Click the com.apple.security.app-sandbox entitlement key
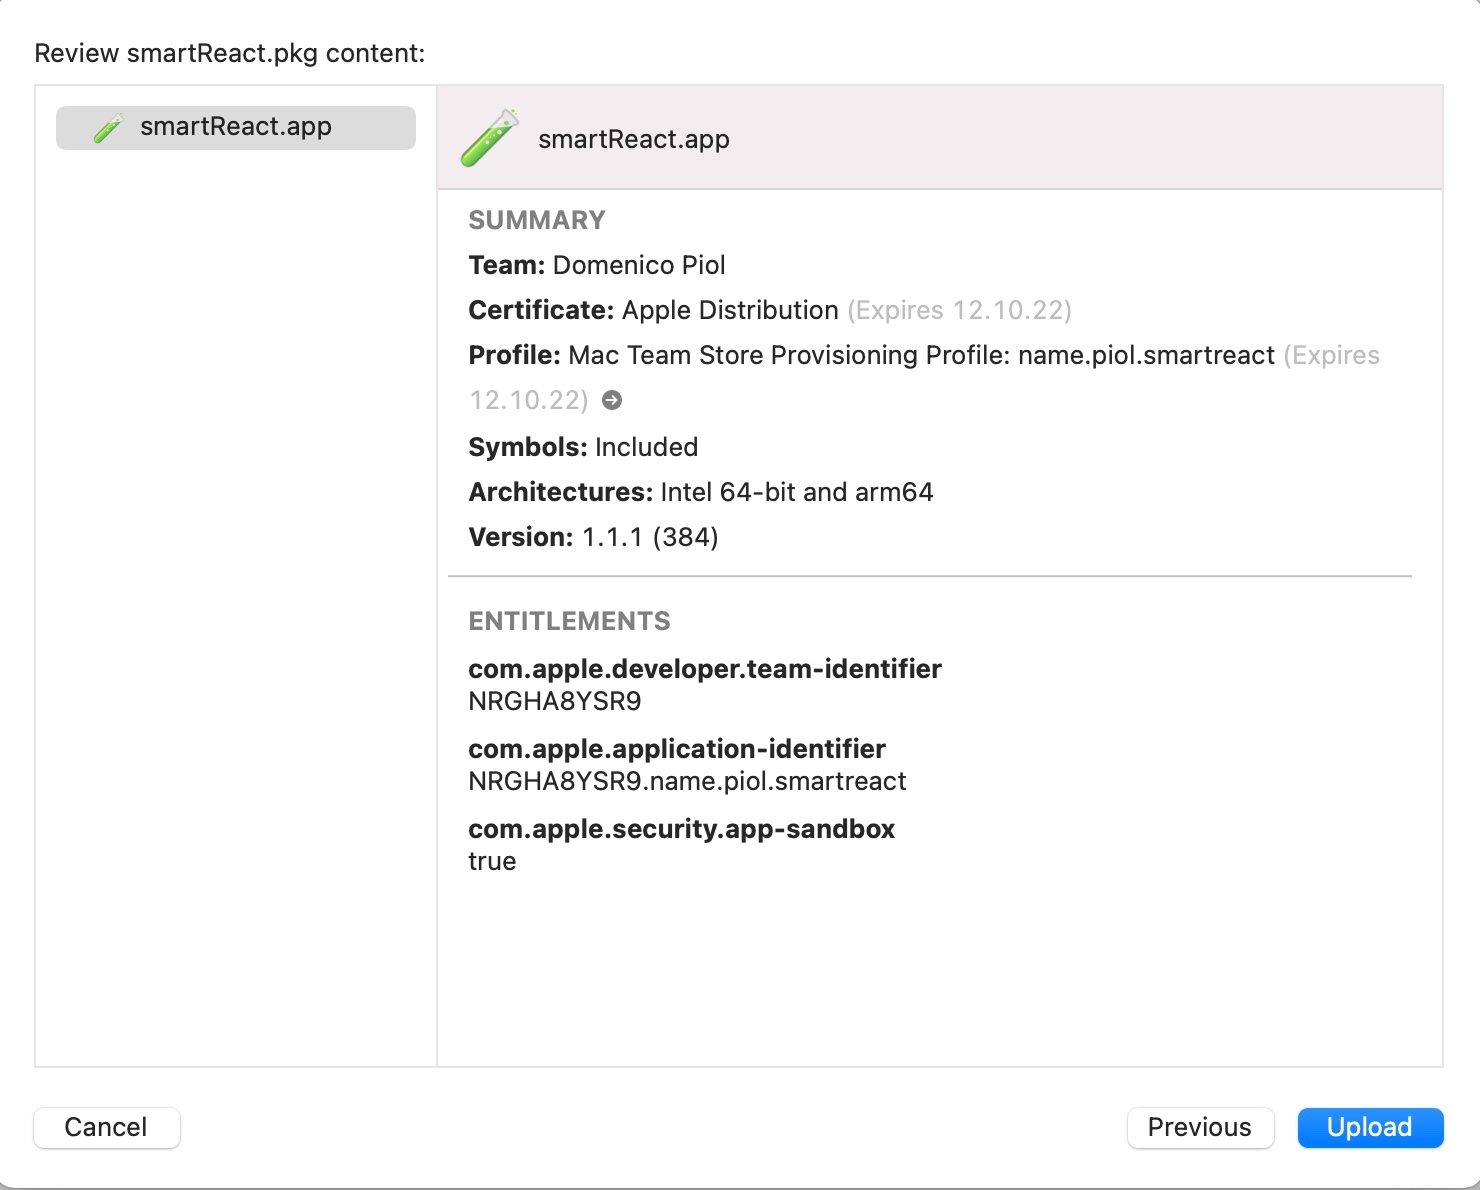This screenshot has height=1190, width=1480. (681, 829)
